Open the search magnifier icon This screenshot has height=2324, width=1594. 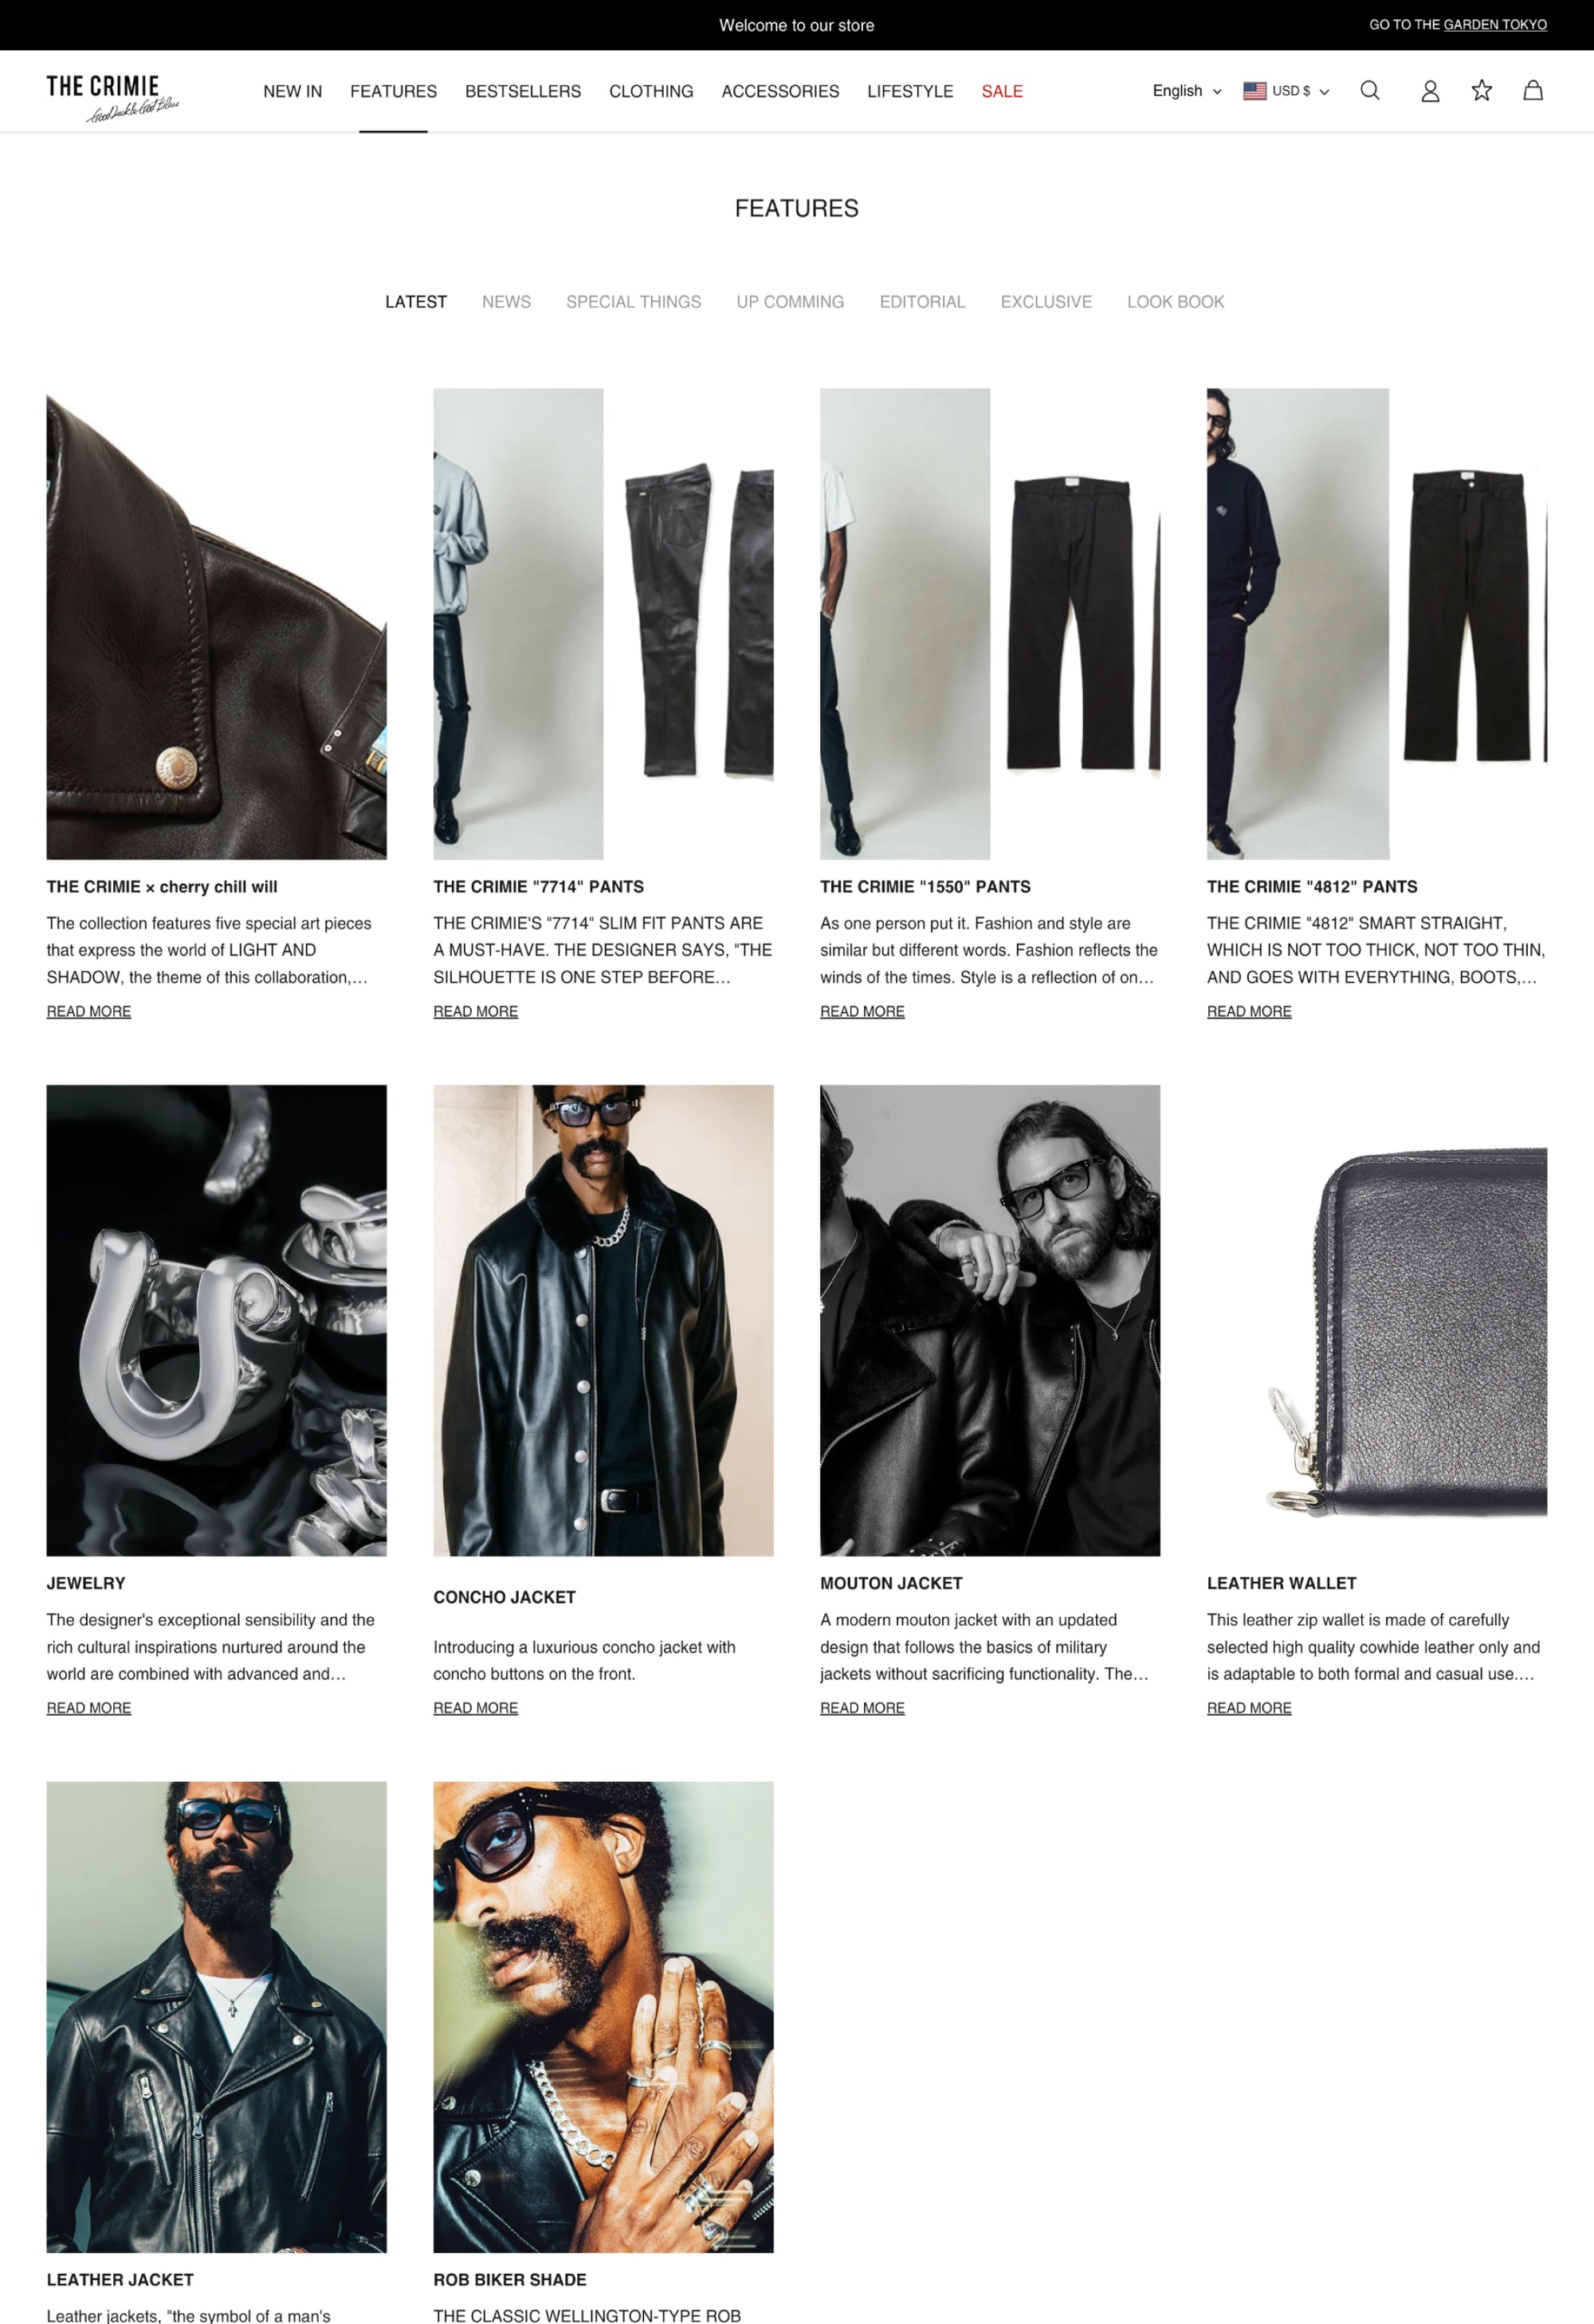[x=1370, y=91]
